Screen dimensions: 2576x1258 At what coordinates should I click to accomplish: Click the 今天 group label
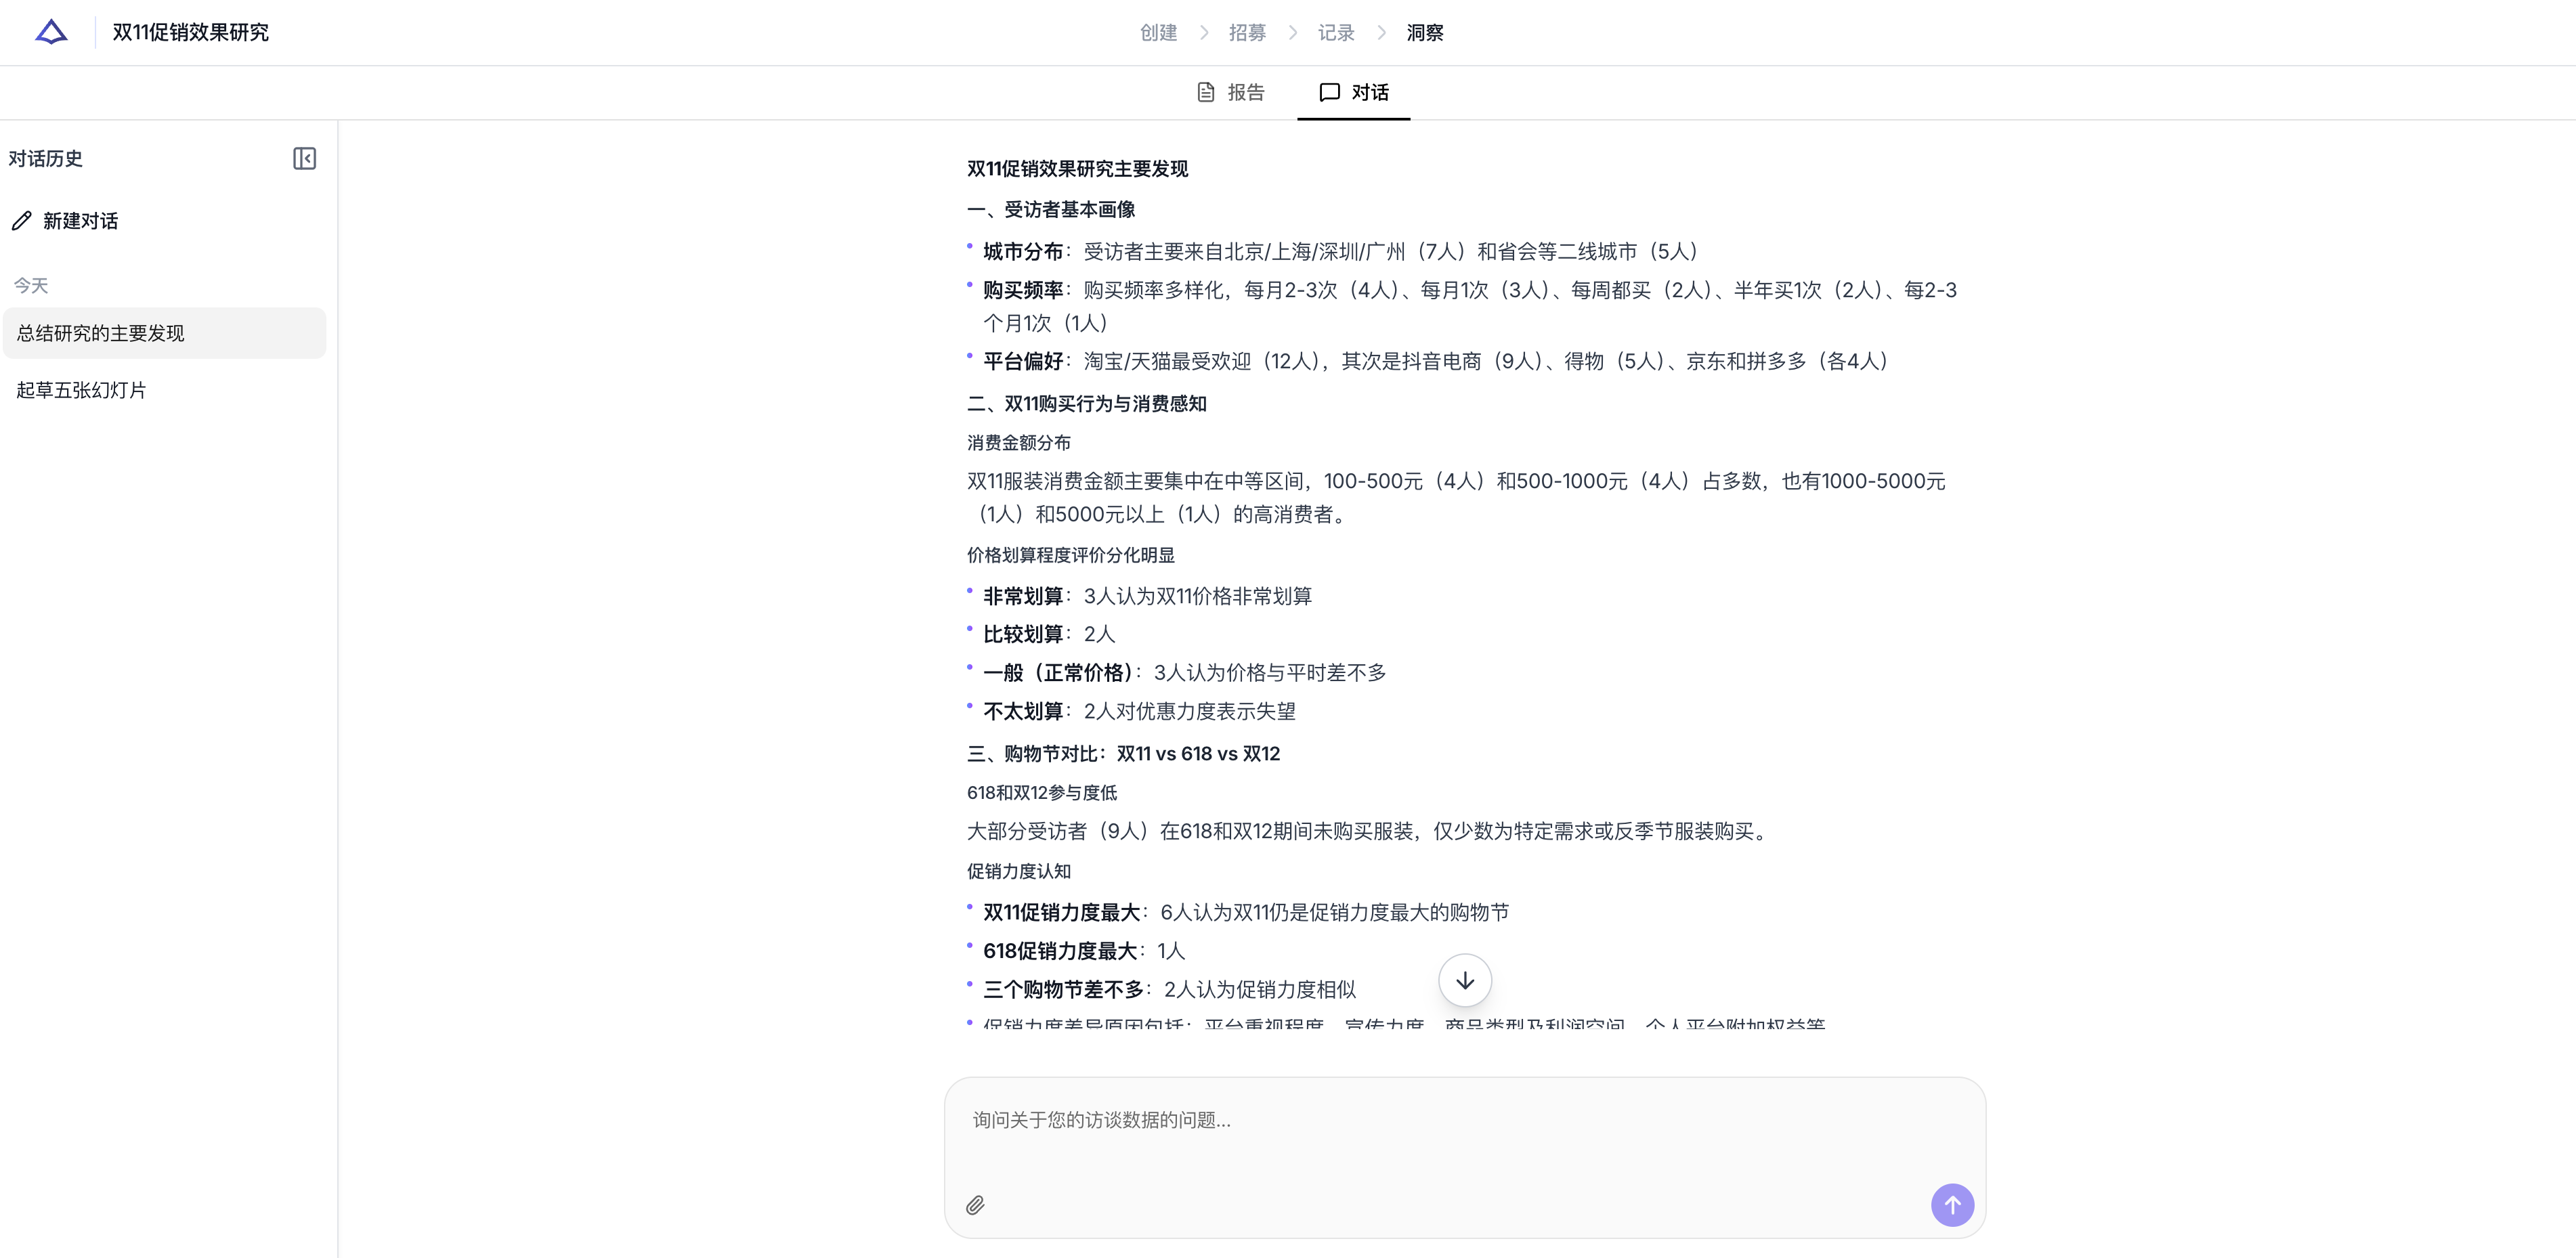click(31, 286)
